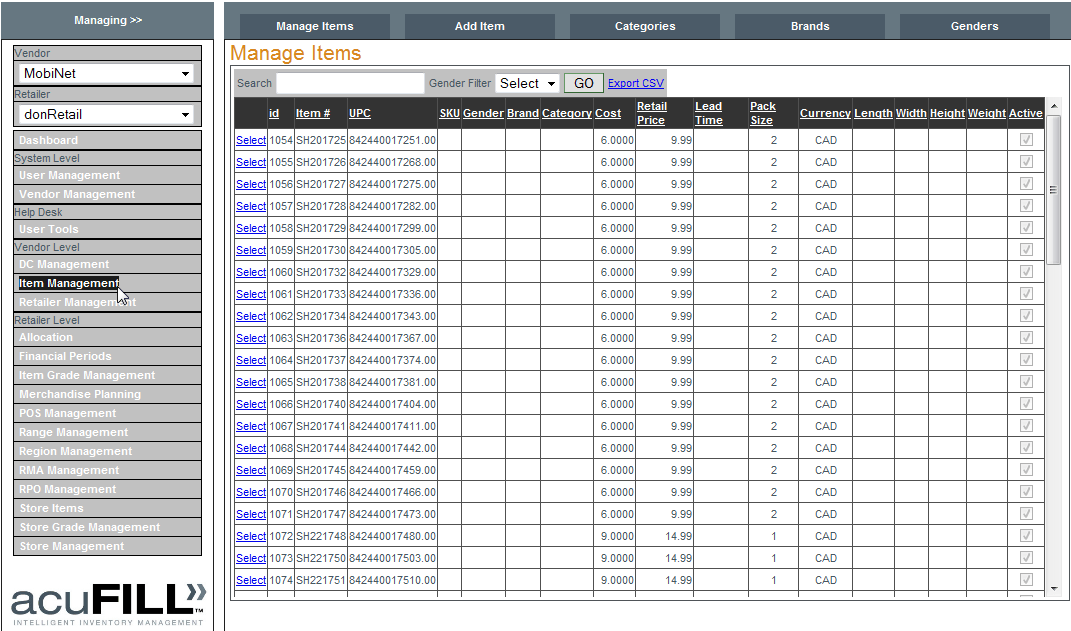Switch to the Add Item tab
The height and width of the screenshot is (631, 1071).
[x=480, y=26]
